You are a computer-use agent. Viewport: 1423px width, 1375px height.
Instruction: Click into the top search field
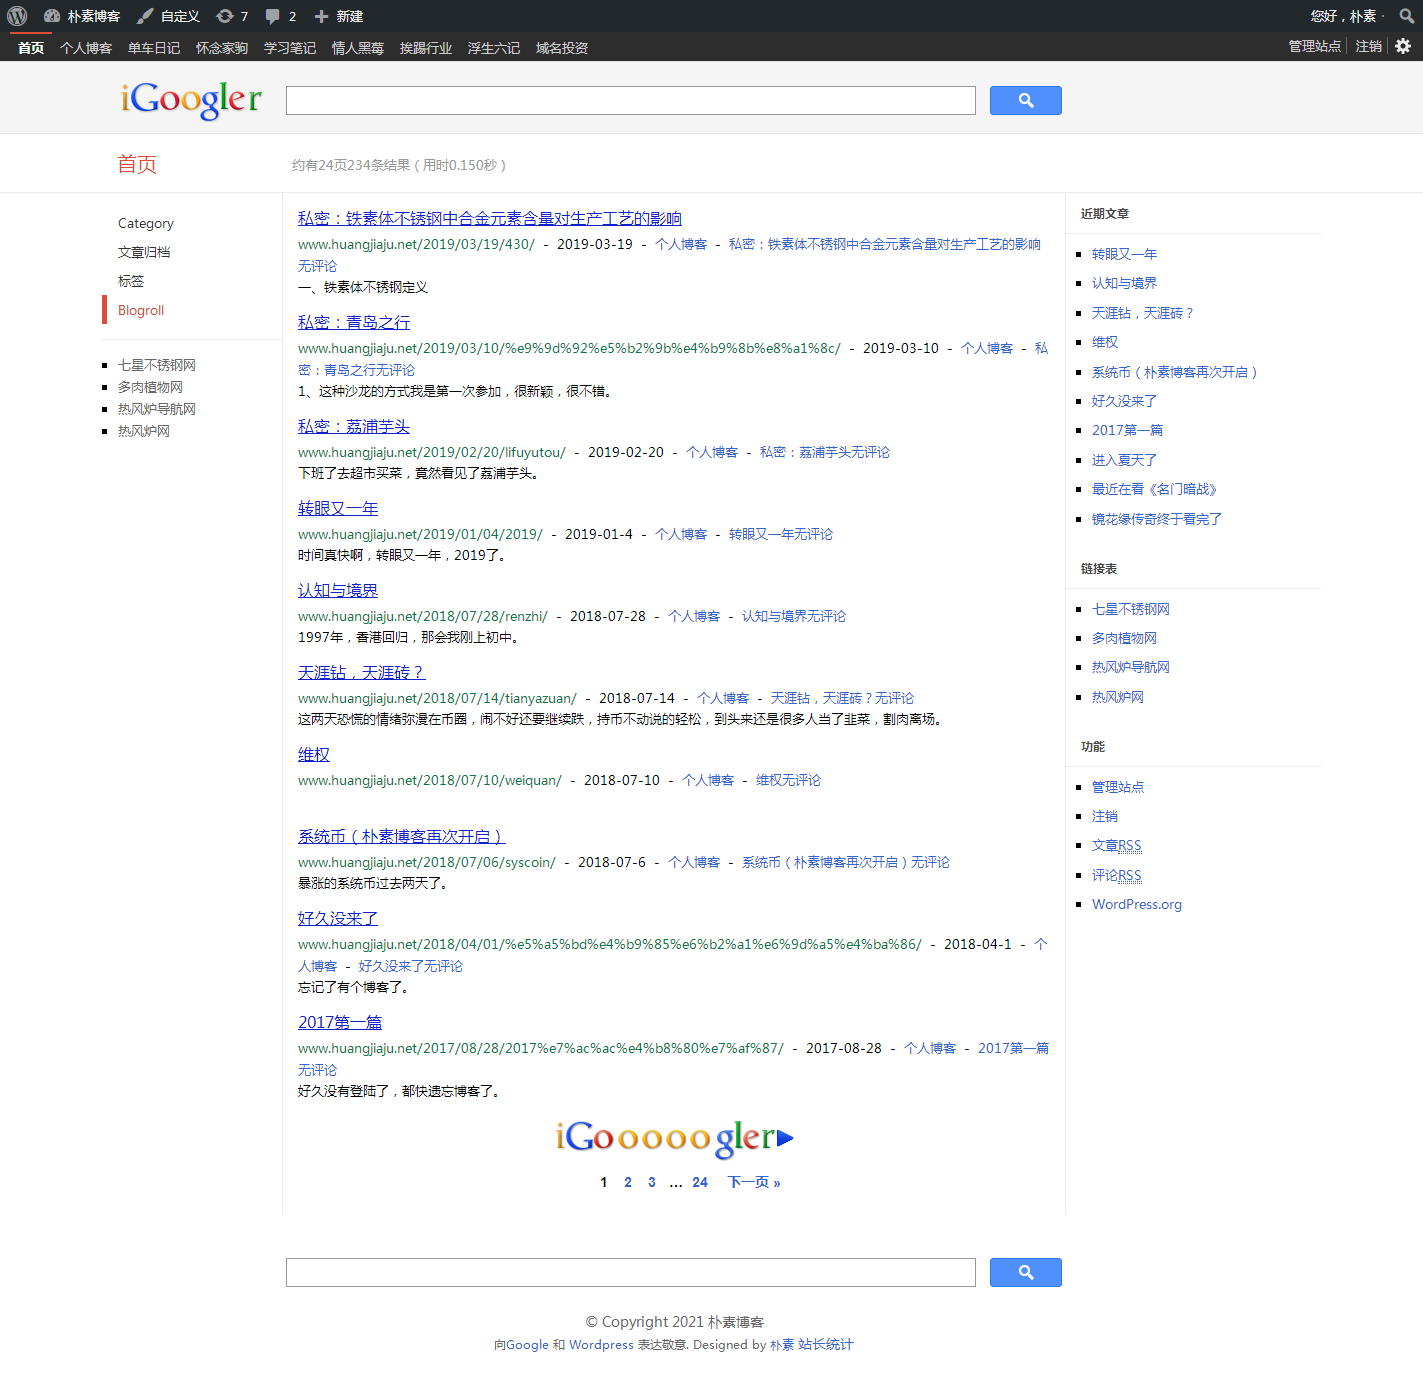[x=630, y=100]
